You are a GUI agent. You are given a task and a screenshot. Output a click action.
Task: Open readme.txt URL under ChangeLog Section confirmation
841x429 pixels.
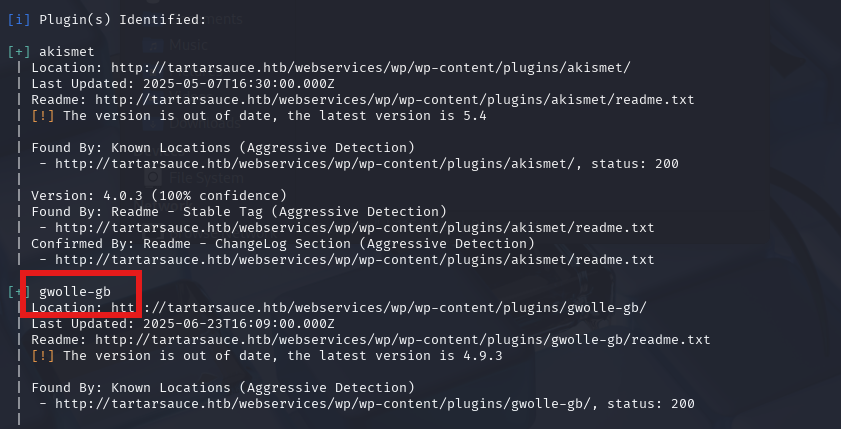[x=355, y=260]
